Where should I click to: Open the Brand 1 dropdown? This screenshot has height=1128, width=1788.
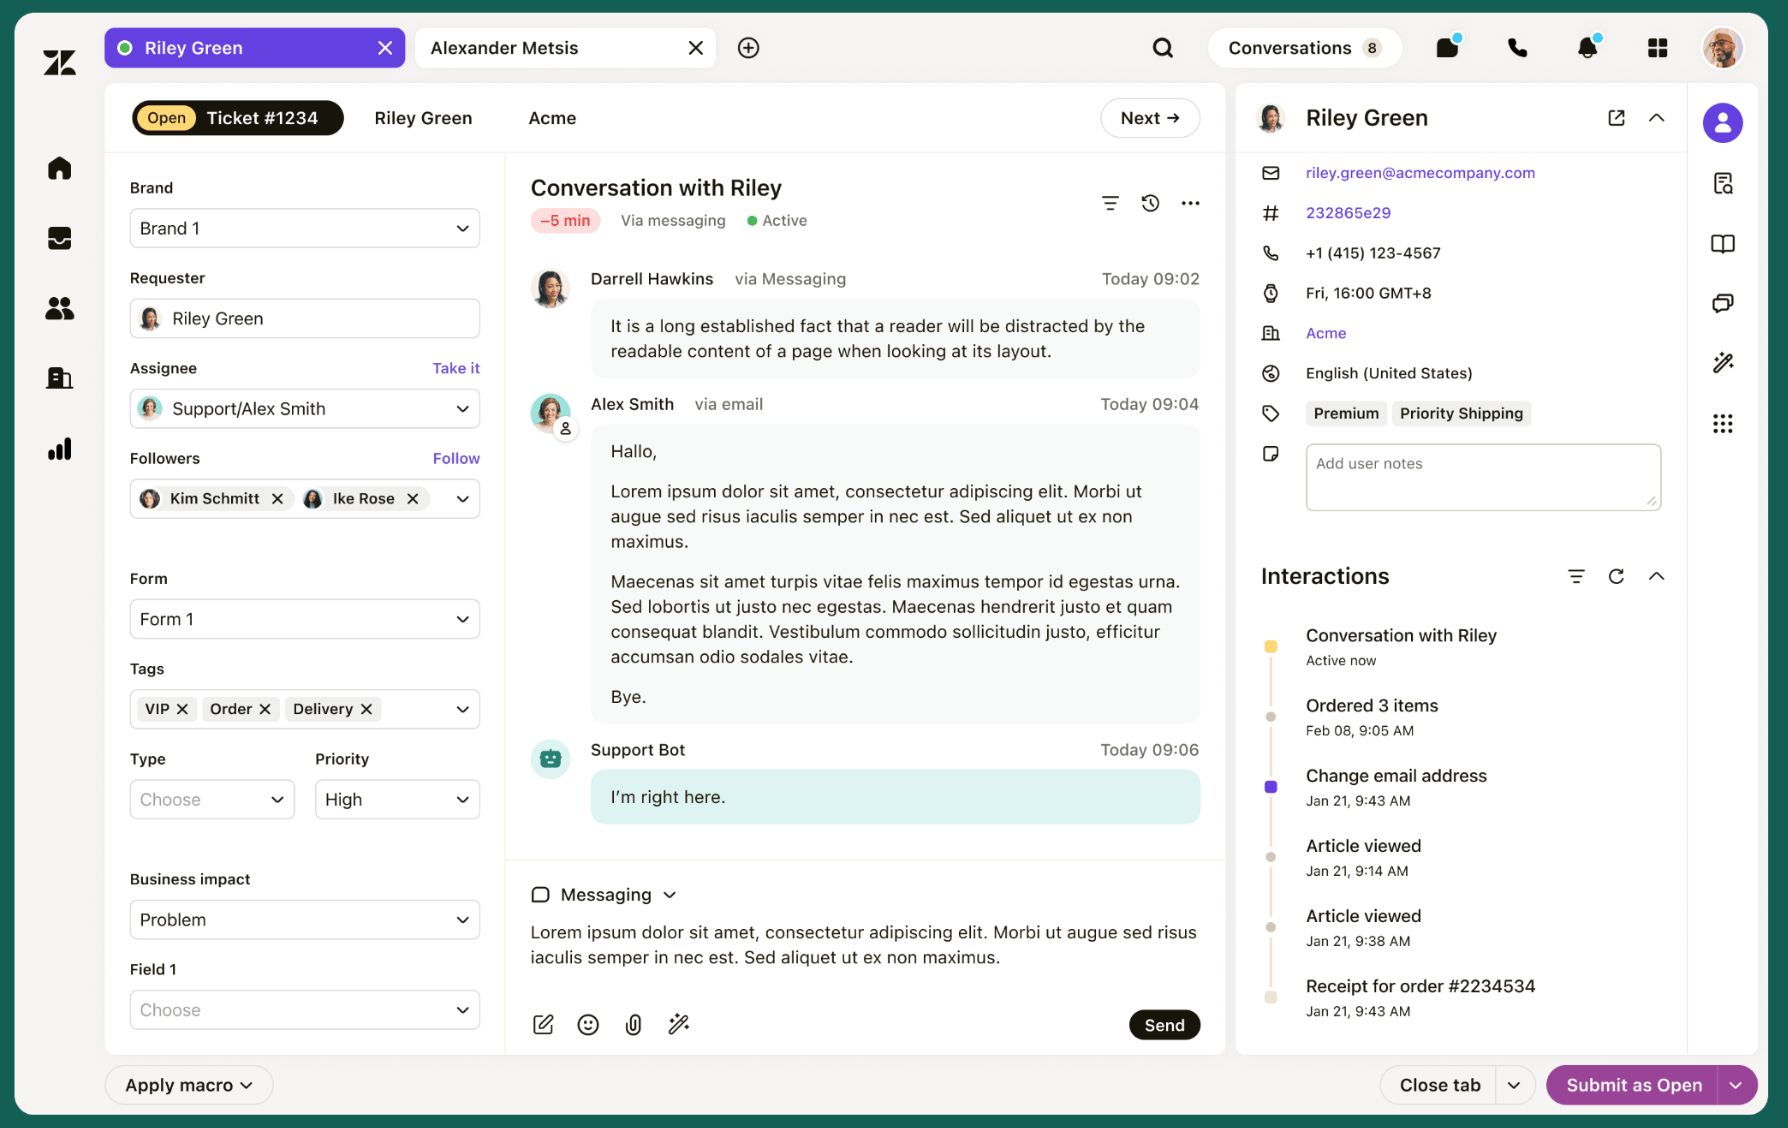[x=305, y=228]
